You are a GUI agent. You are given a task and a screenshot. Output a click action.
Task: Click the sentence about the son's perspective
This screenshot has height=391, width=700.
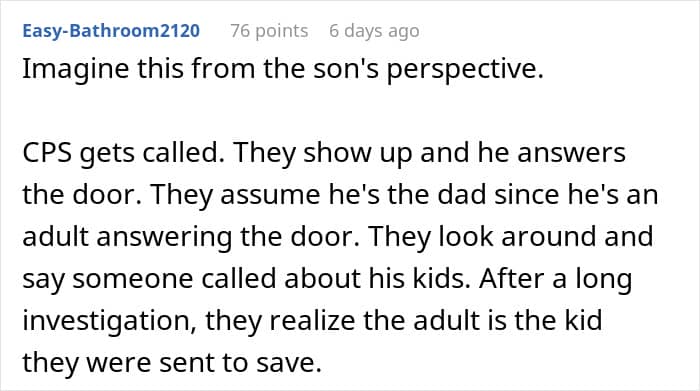(283, 70)
